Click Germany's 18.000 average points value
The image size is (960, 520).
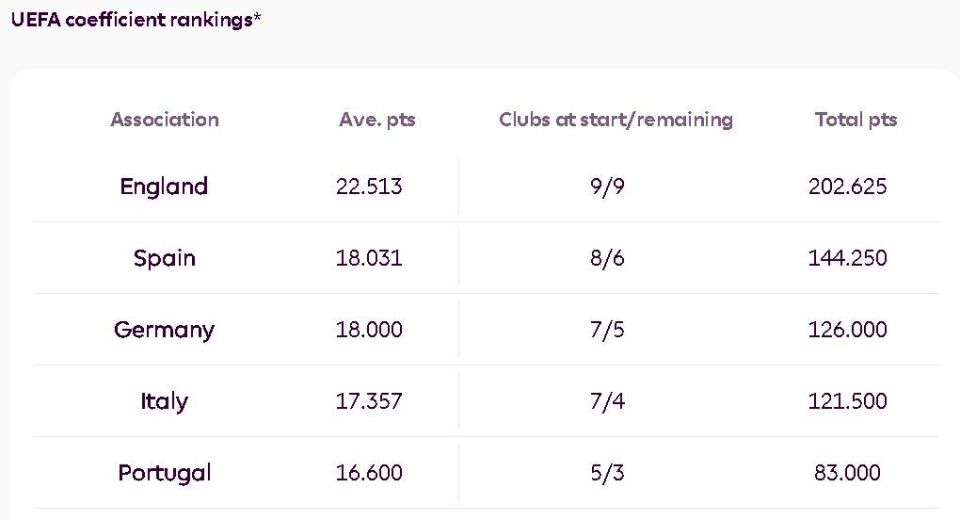click(x=369, y=330)
